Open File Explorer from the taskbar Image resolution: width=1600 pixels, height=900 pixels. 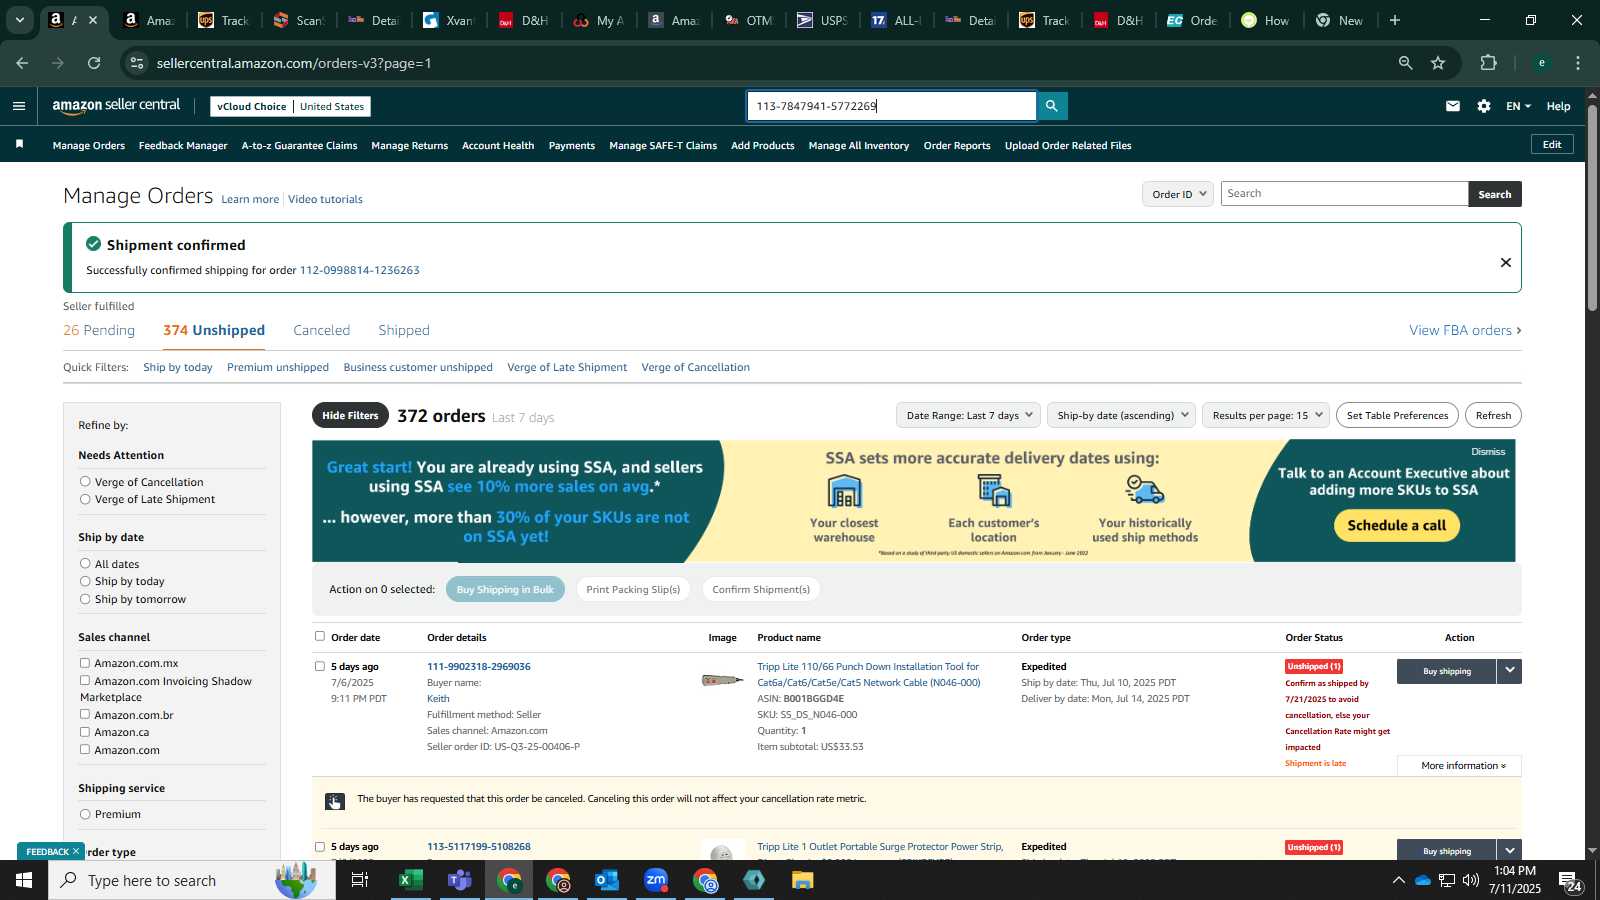803,880
